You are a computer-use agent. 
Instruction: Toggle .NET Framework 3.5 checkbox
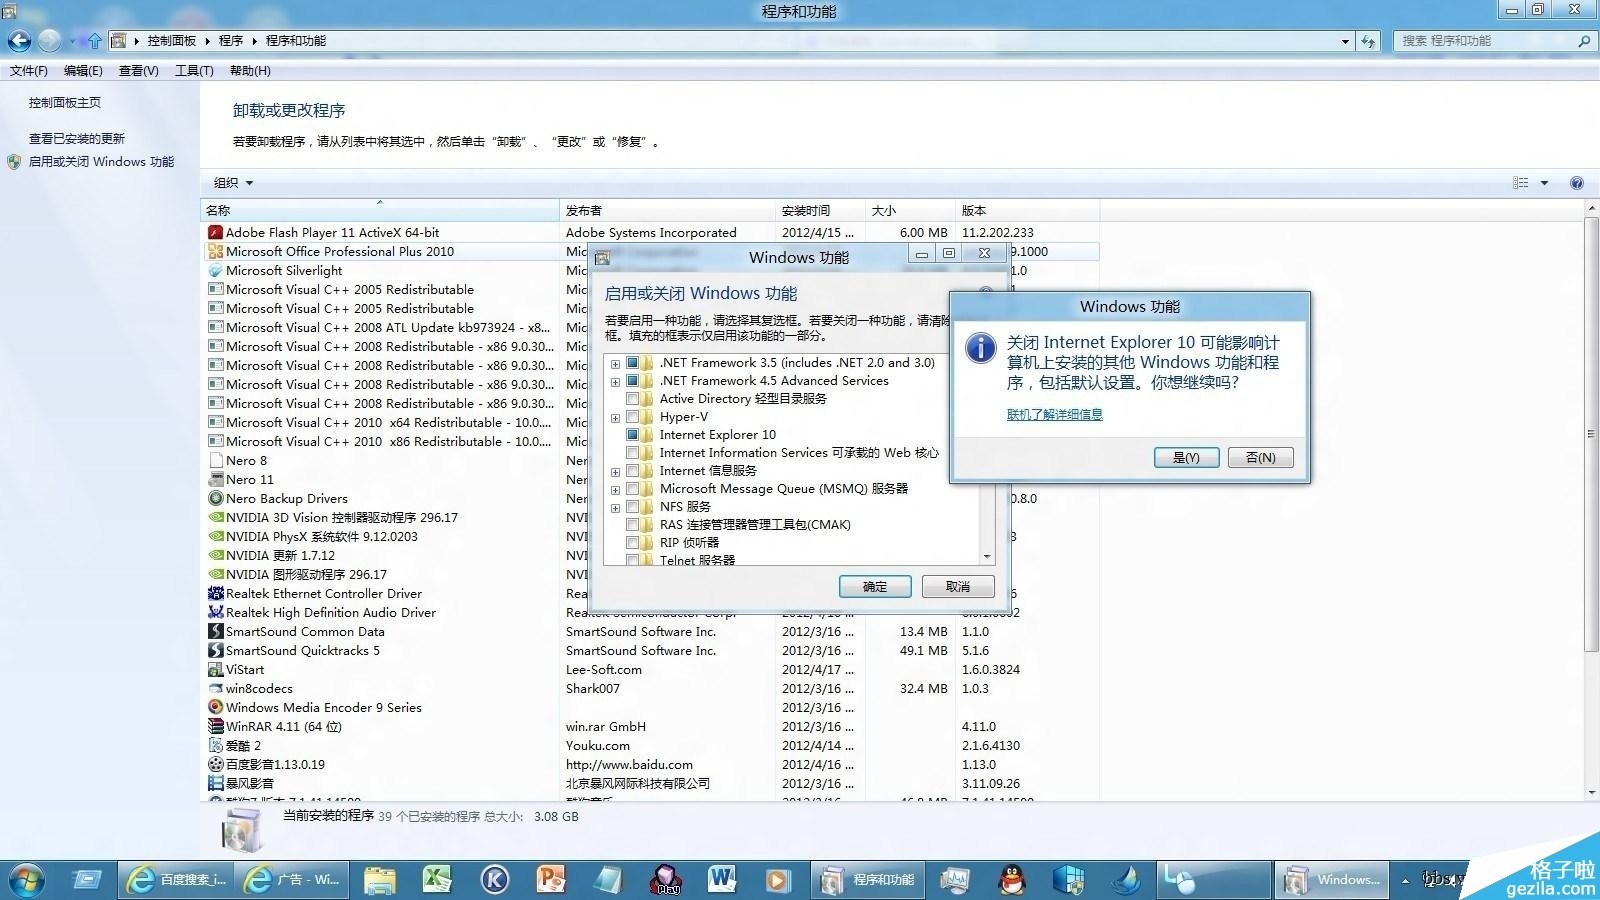point(632,363)
